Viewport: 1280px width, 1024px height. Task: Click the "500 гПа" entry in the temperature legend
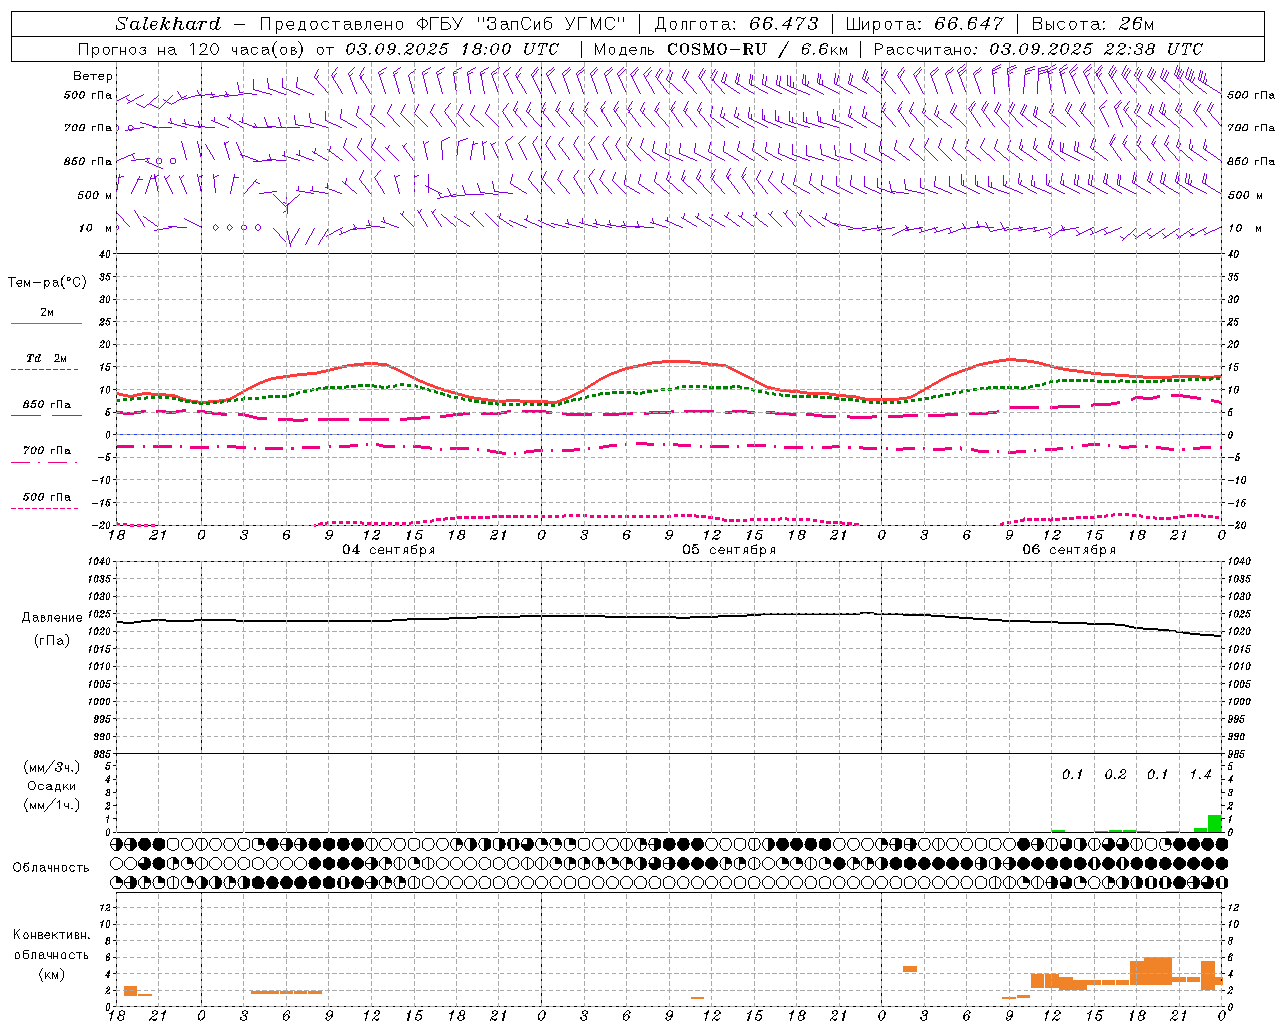tap(46, 497)
